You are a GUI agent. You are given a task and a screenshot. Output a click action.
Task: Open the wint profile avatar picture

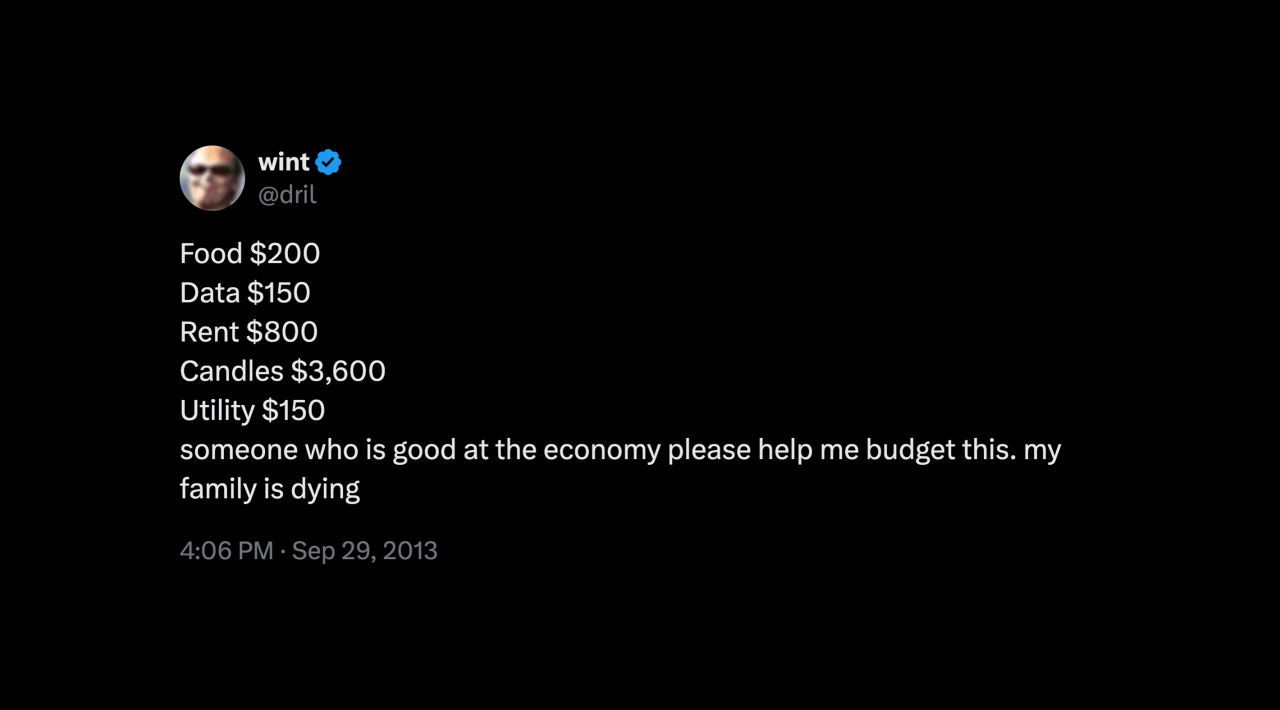pyautogui.click(x=212, y=178)
